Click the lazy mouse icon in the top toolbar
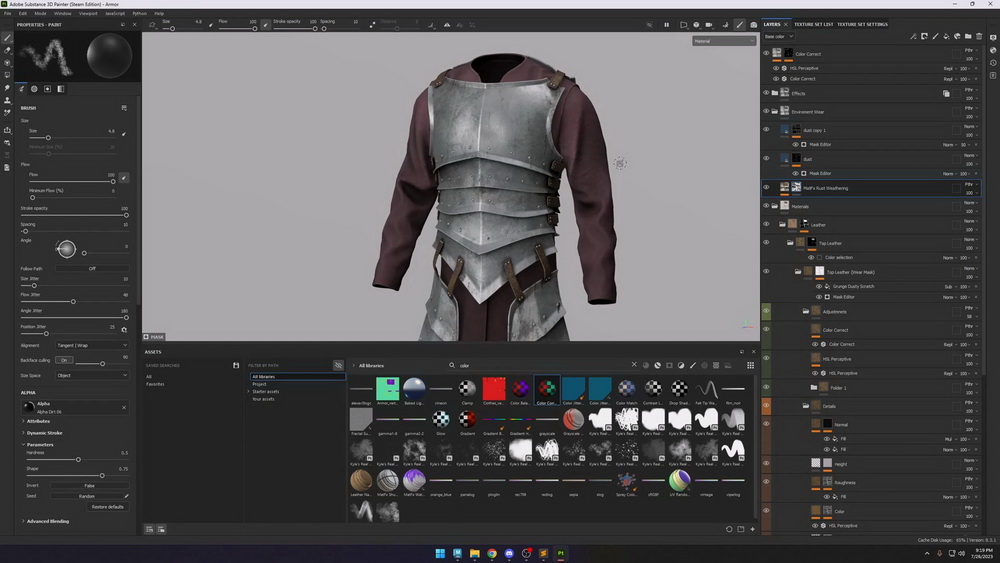The width and height of the screenshot is (1000, 563). (x=372, y=25)
